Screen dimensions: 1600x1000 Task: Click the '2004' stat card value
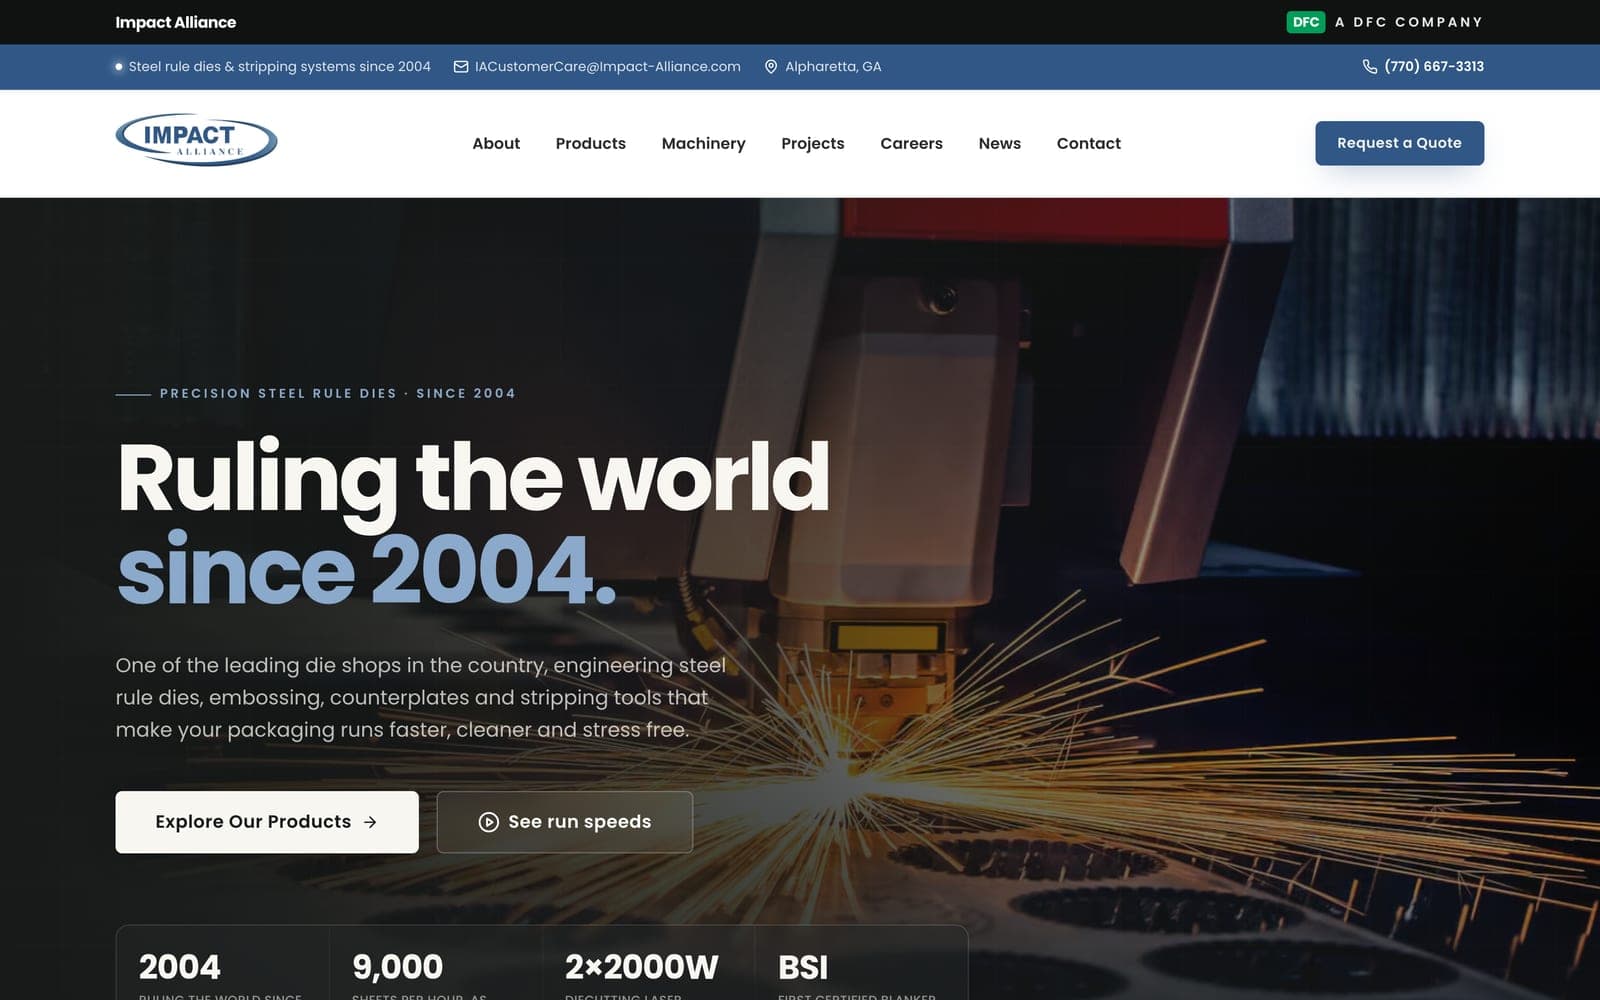click(x=180, y=967)
